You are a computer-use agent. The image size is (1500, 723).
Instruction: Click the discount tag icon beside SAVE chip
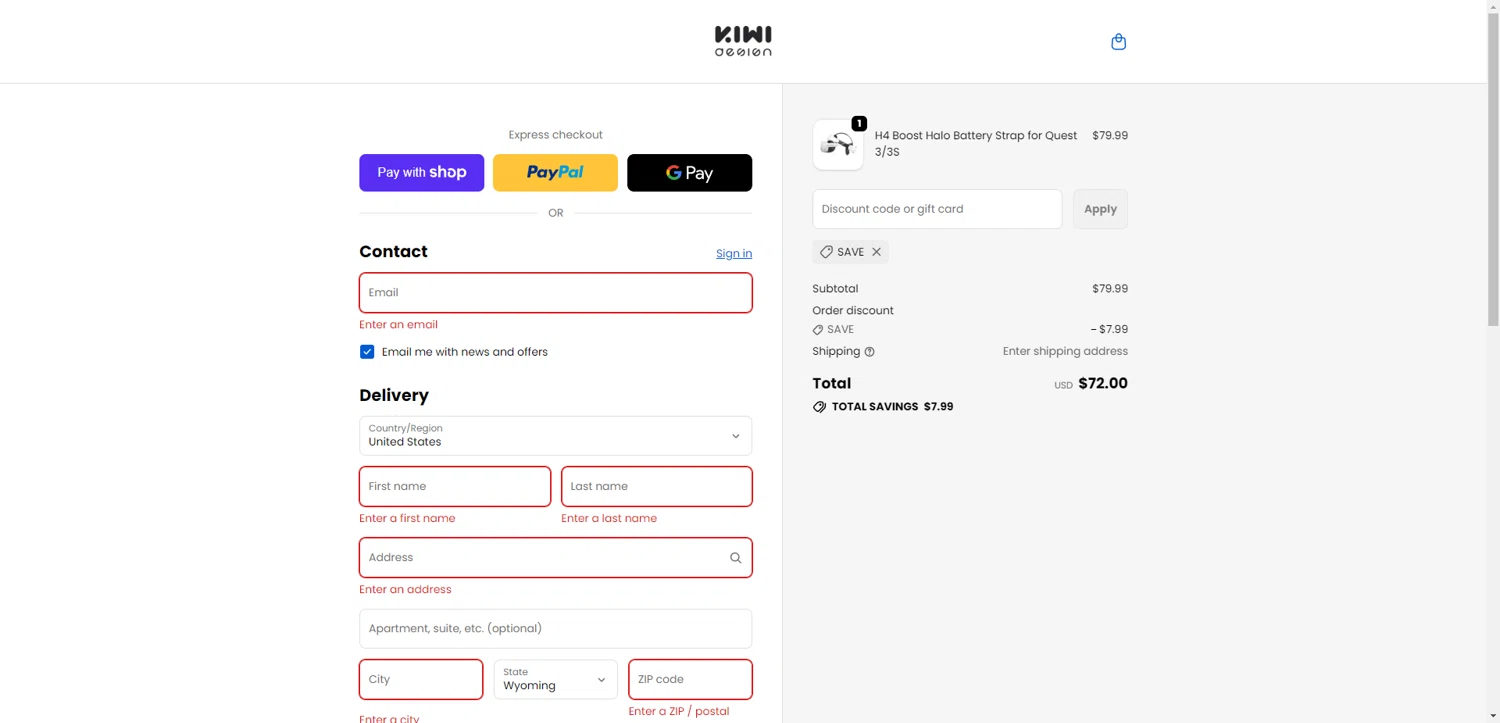tap(826, 252)
